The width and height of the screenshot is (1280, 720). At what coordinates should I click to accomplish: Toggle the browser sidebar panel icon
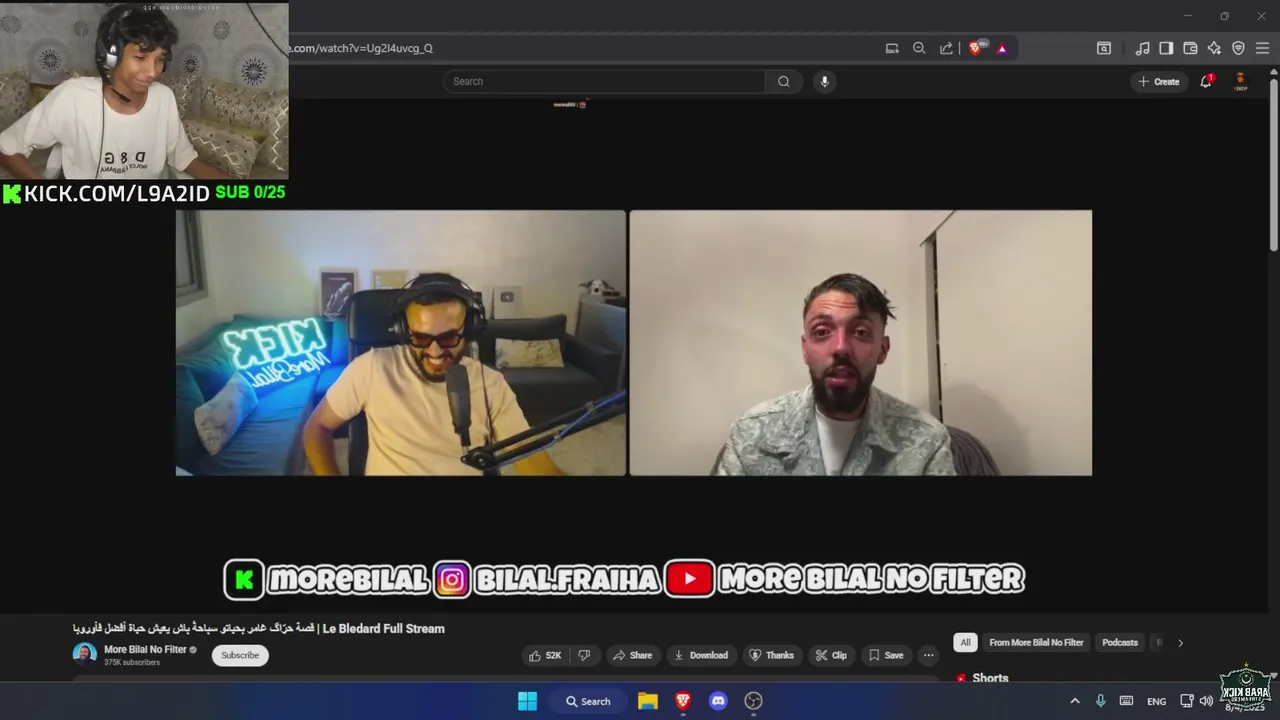(1166, 48)
